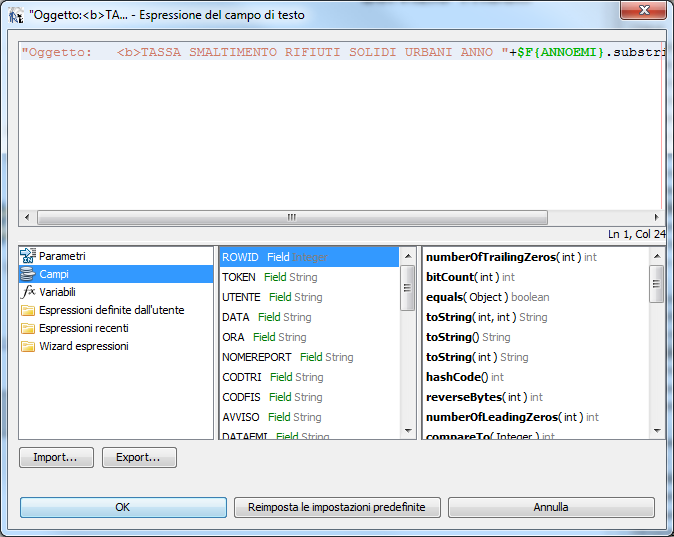
Task: Click the Campi database icon
Action: (x=28, y=275)
